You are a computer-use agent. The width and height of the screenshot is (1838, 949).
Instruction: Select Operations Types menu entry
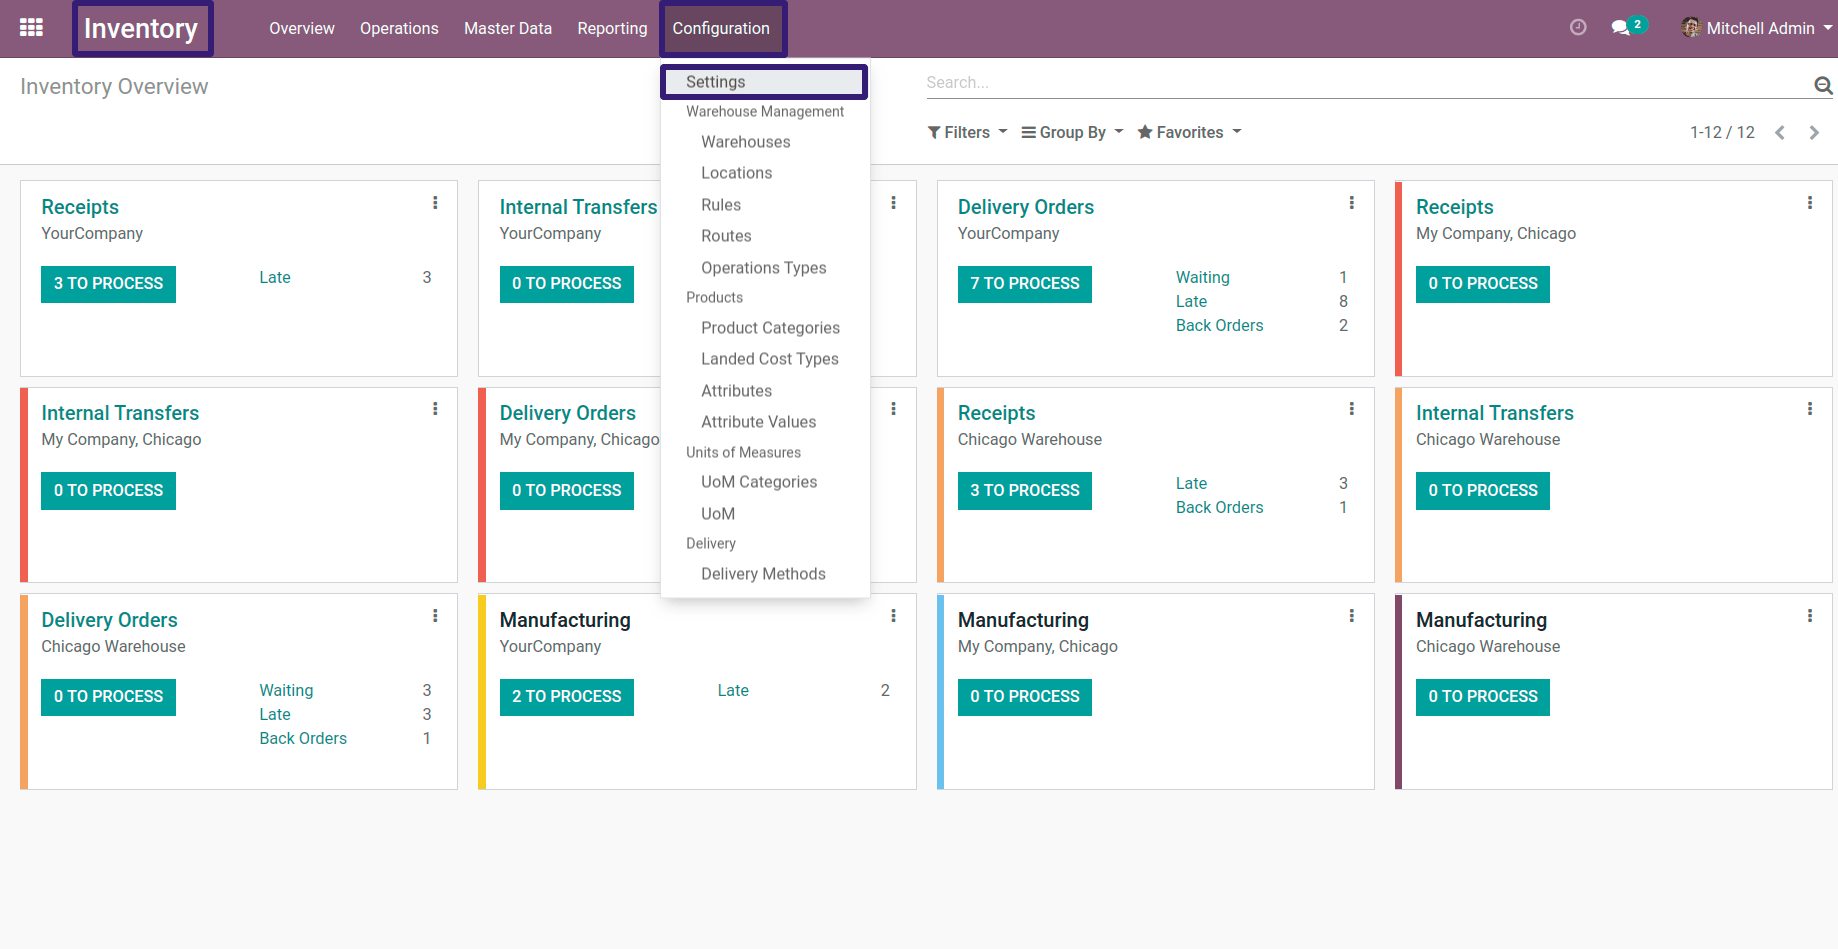(764, 268)
